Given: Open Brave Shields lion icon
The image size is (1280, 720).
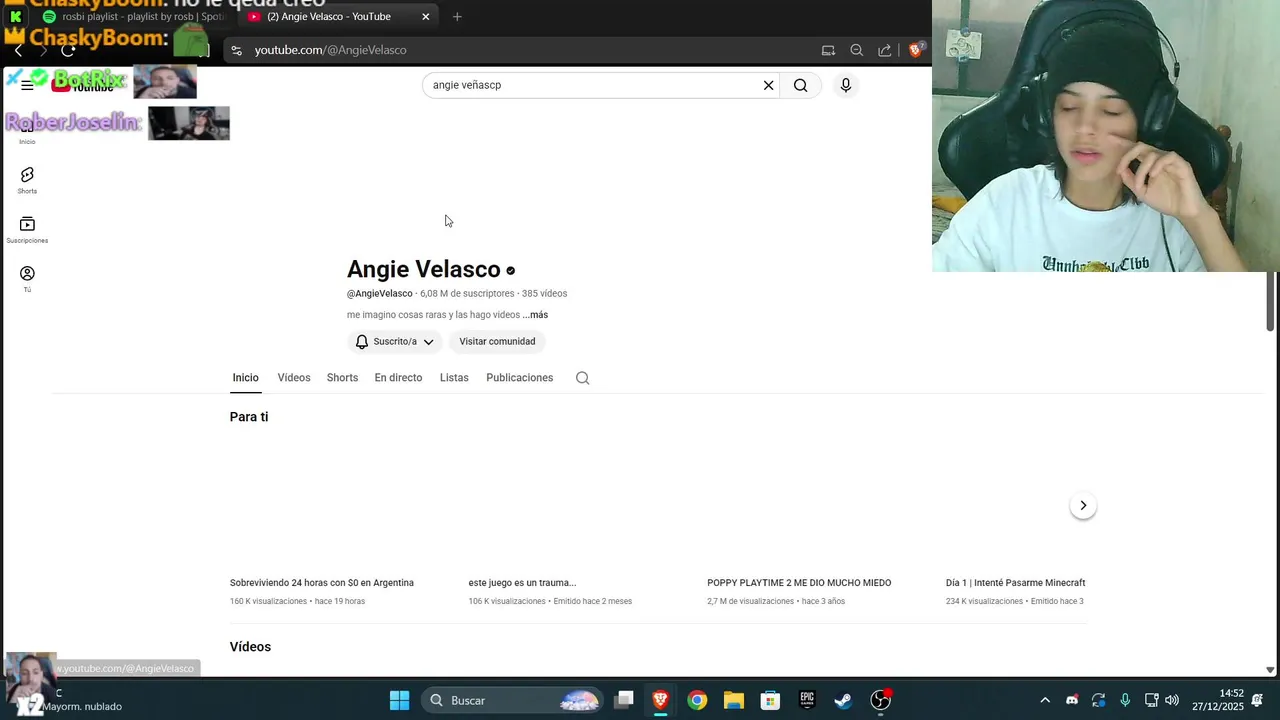Looking at the screenshot, I should click(x=916, y=49).
